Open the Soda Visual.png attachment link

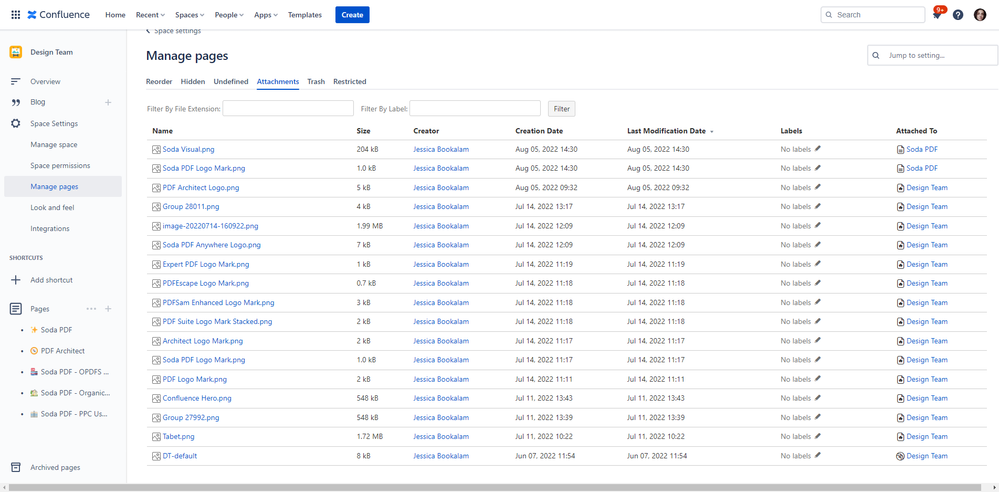[x=189, y=149]
